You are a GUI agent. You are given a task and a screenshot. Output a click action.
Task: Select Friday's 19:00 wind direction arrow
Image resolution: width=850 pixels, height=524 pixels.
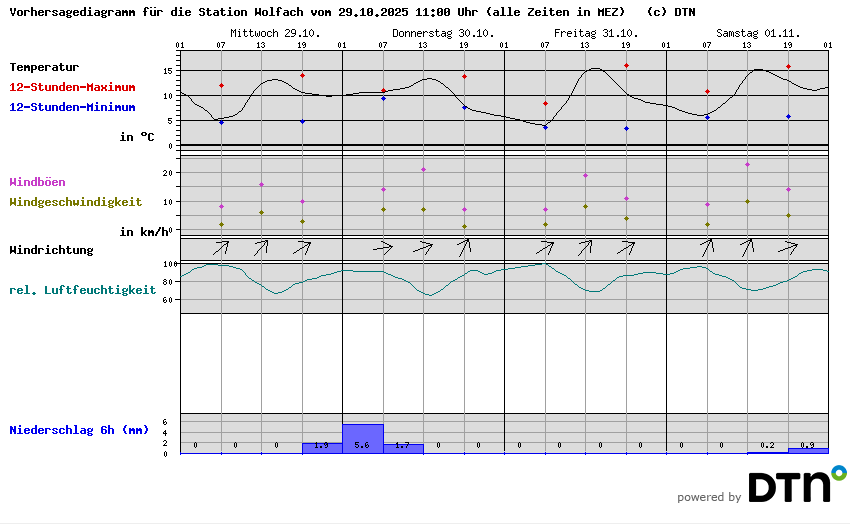(626, 246)
